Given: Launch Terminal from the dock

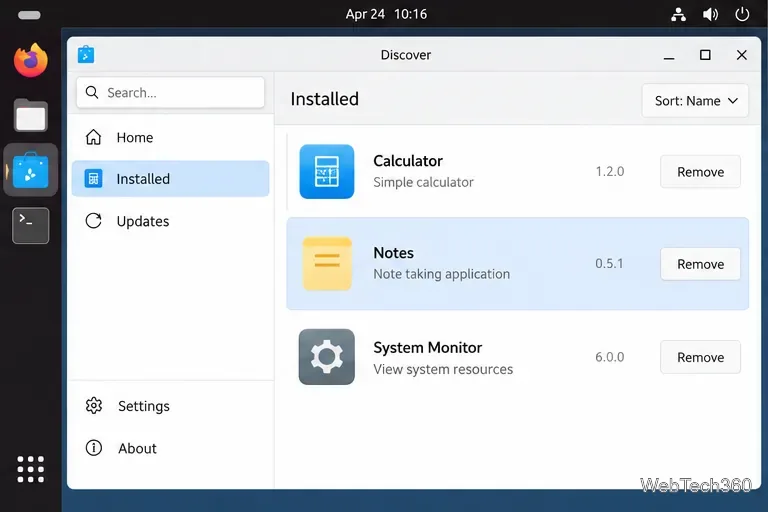Looking at the screenshot, I should point(30,225).
